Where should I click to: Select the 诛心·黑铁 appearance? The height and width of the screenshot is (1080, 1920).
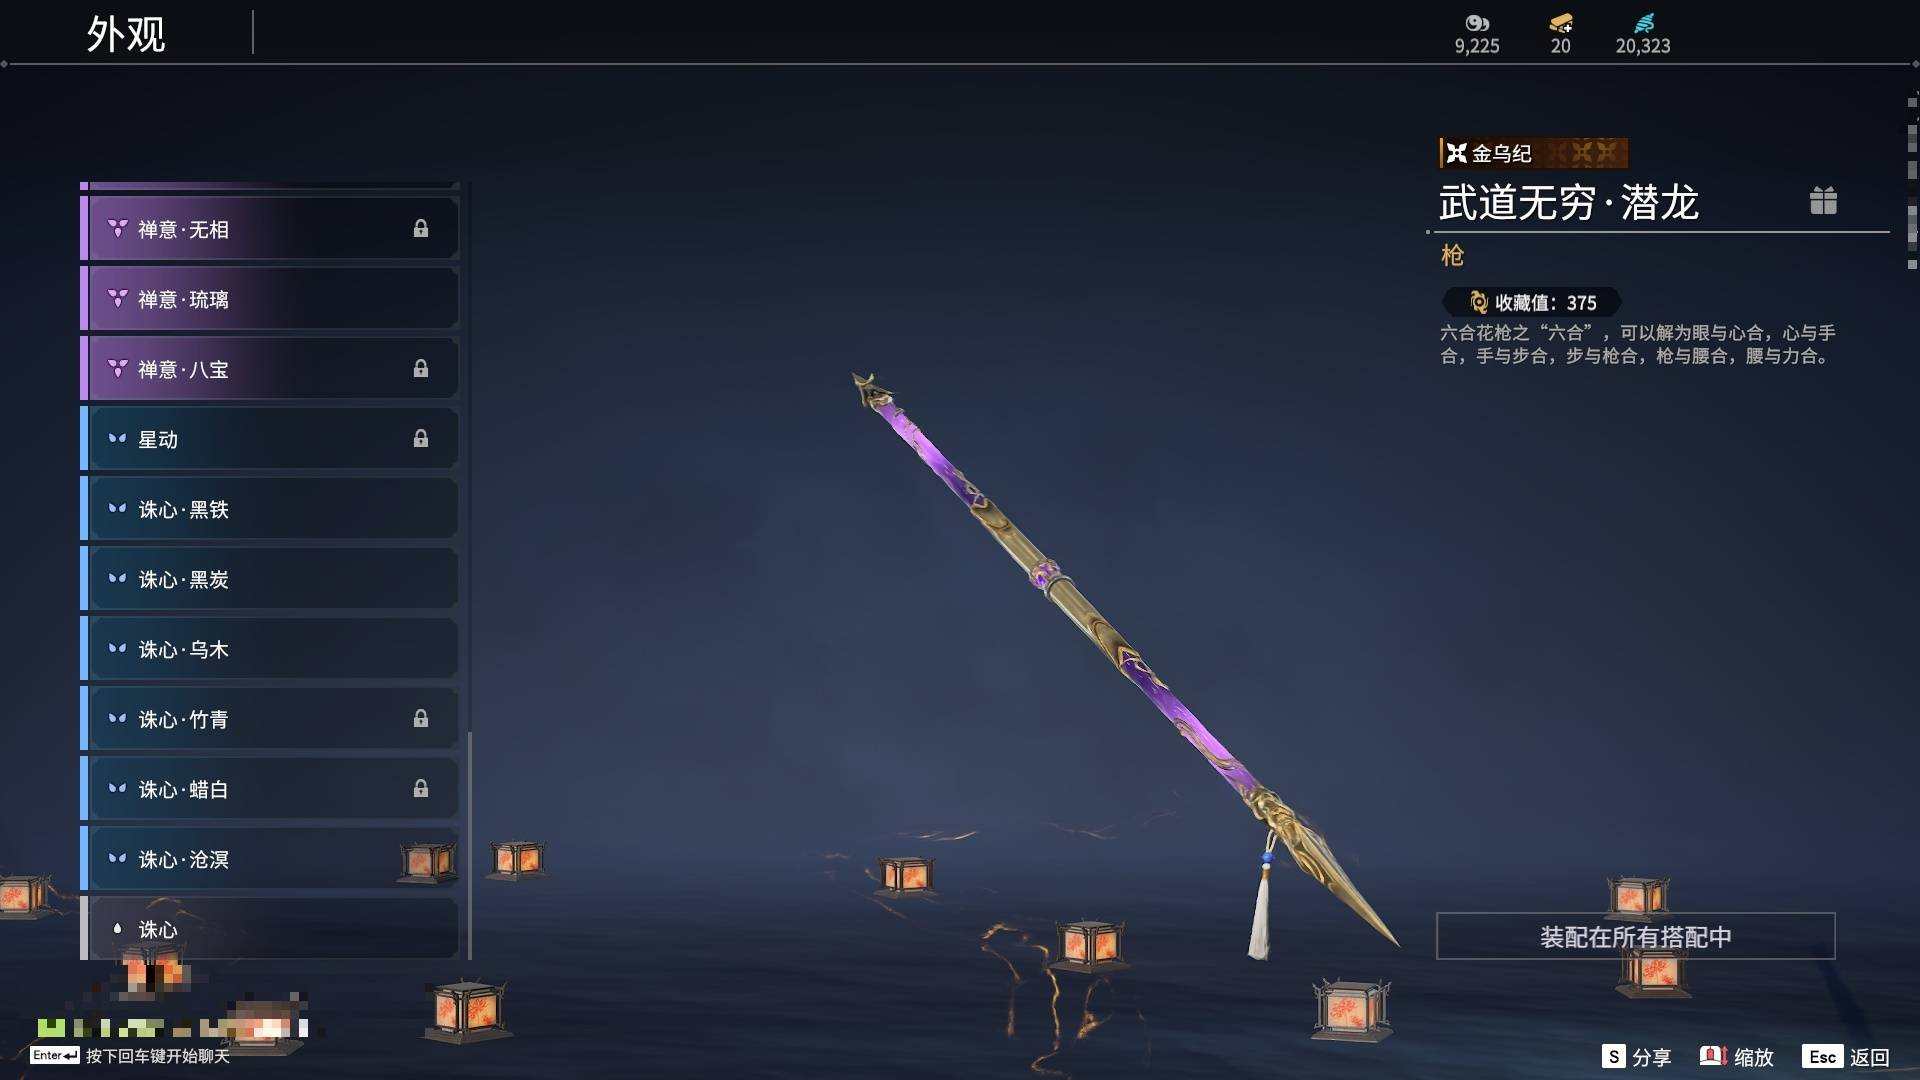tap(270, 509)
